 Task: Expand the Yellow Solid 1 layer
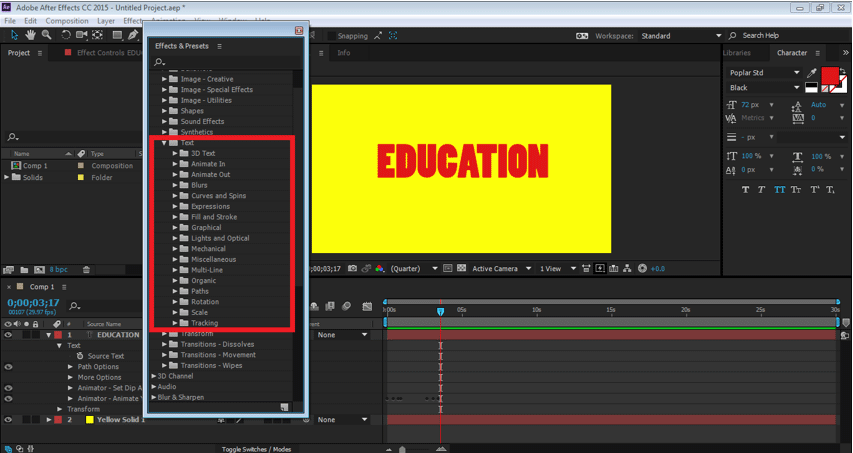pyautogui.click(x=48, y=420)
